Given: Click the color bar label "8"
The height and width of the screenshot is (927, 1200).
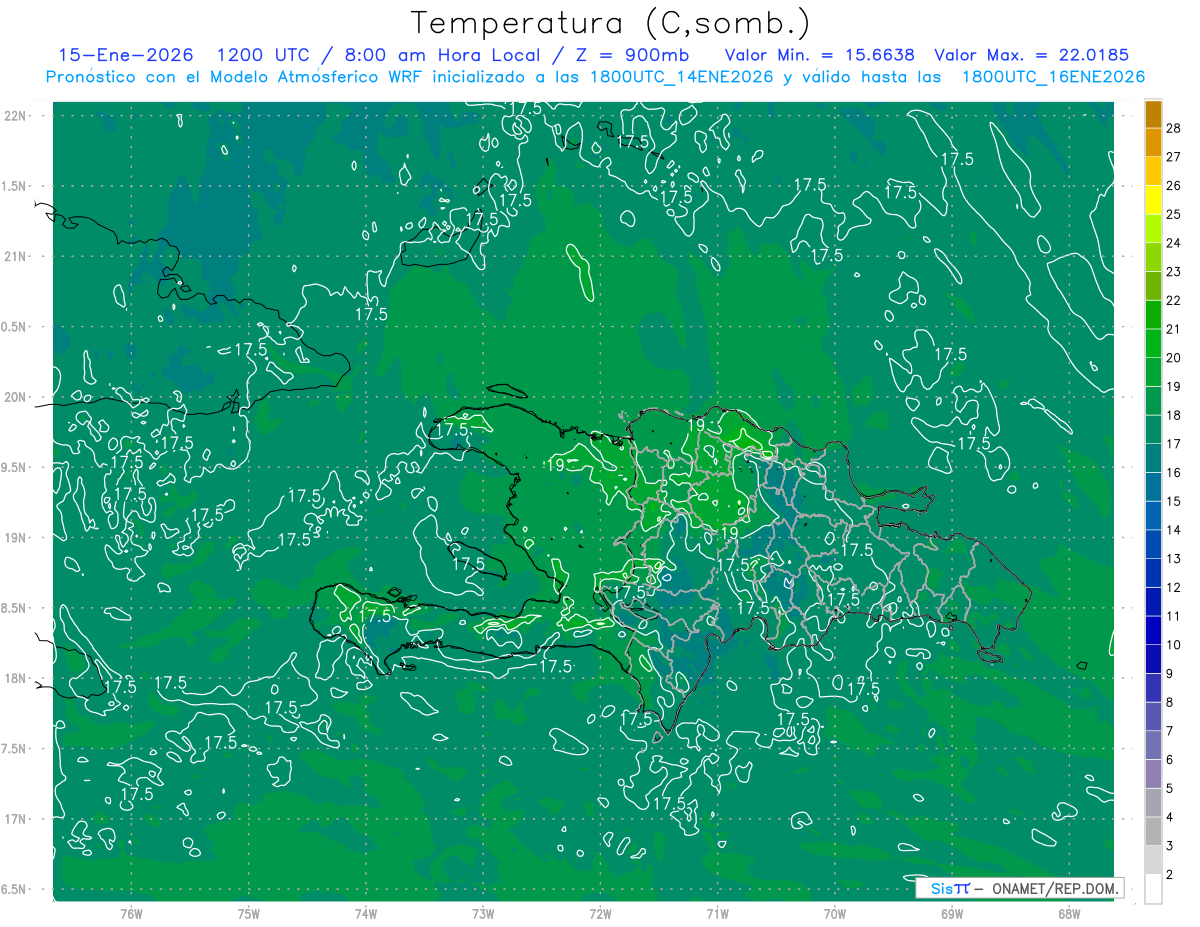Looking at the screenshot, I should tap(1169, 702).
